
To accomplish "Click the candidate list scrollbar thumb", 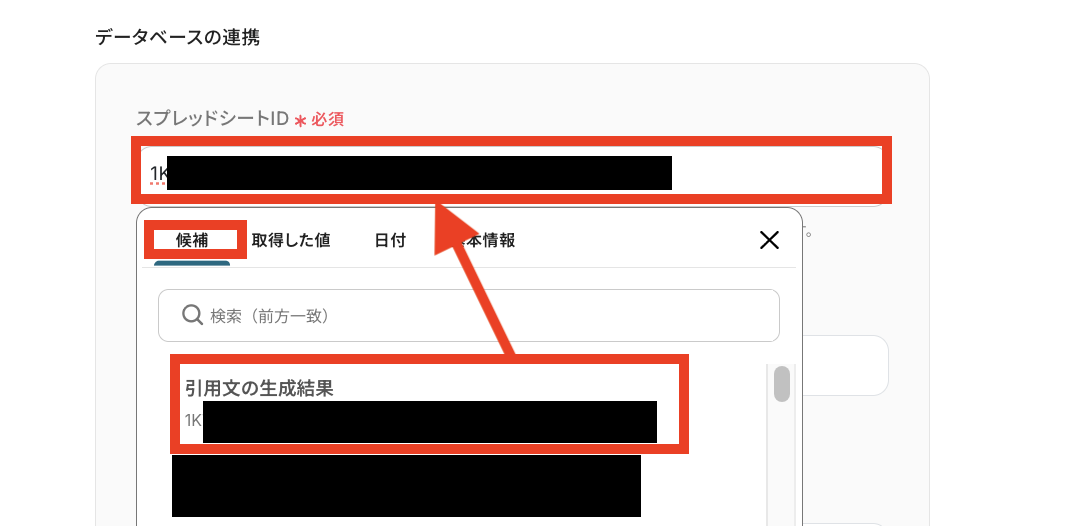I will (781, 384).
